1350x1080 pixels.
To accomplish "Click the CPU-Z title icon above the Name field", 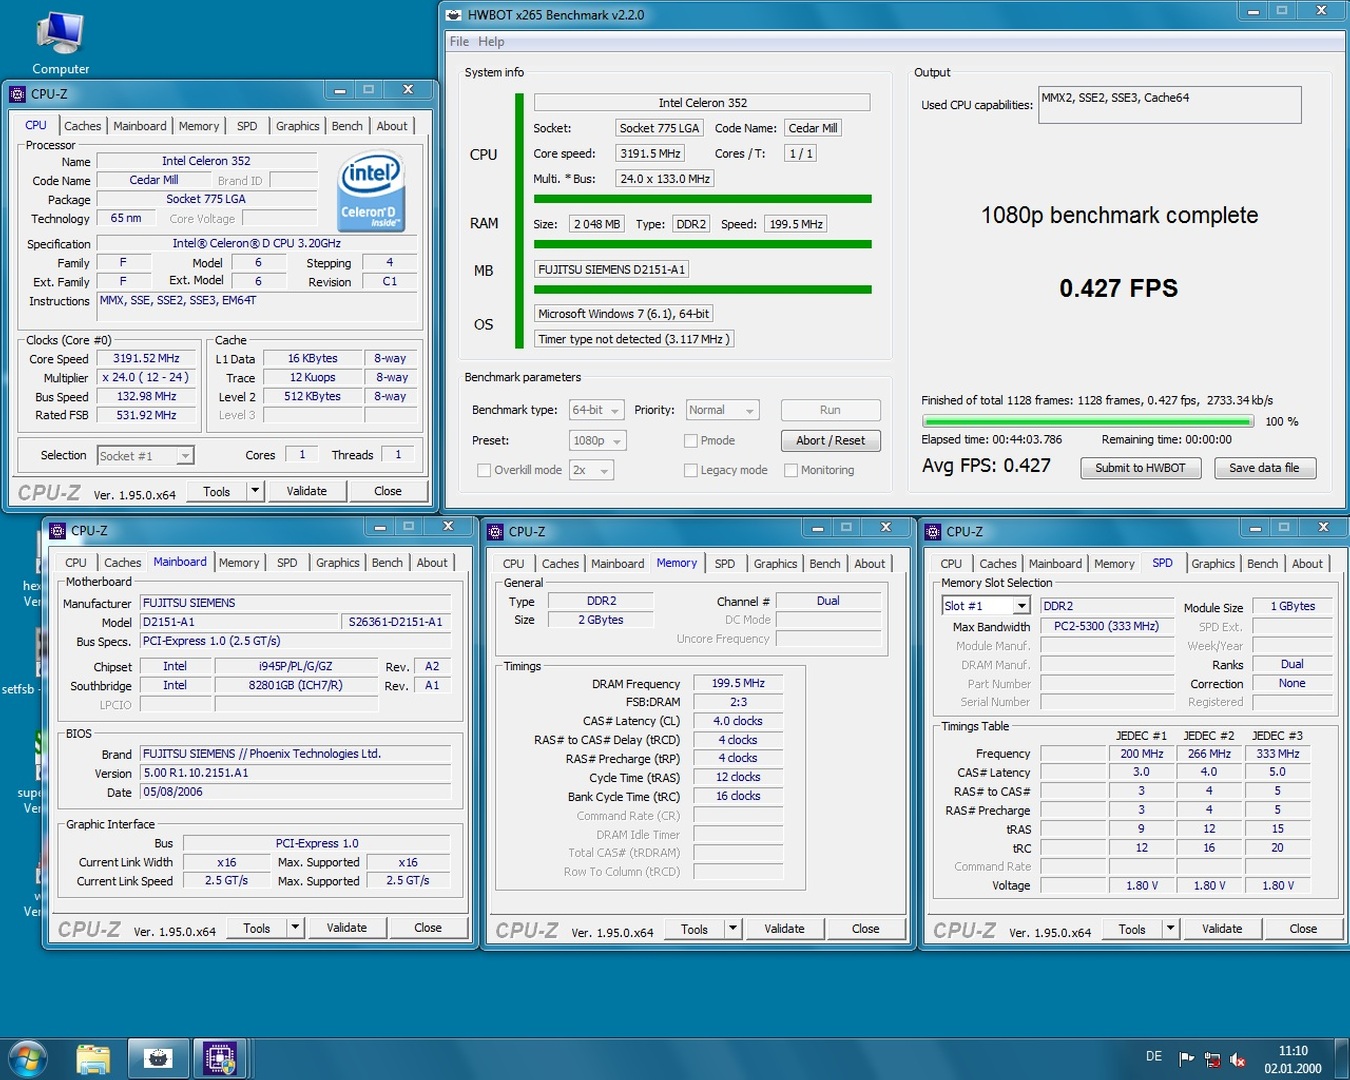I will [17, 94].
